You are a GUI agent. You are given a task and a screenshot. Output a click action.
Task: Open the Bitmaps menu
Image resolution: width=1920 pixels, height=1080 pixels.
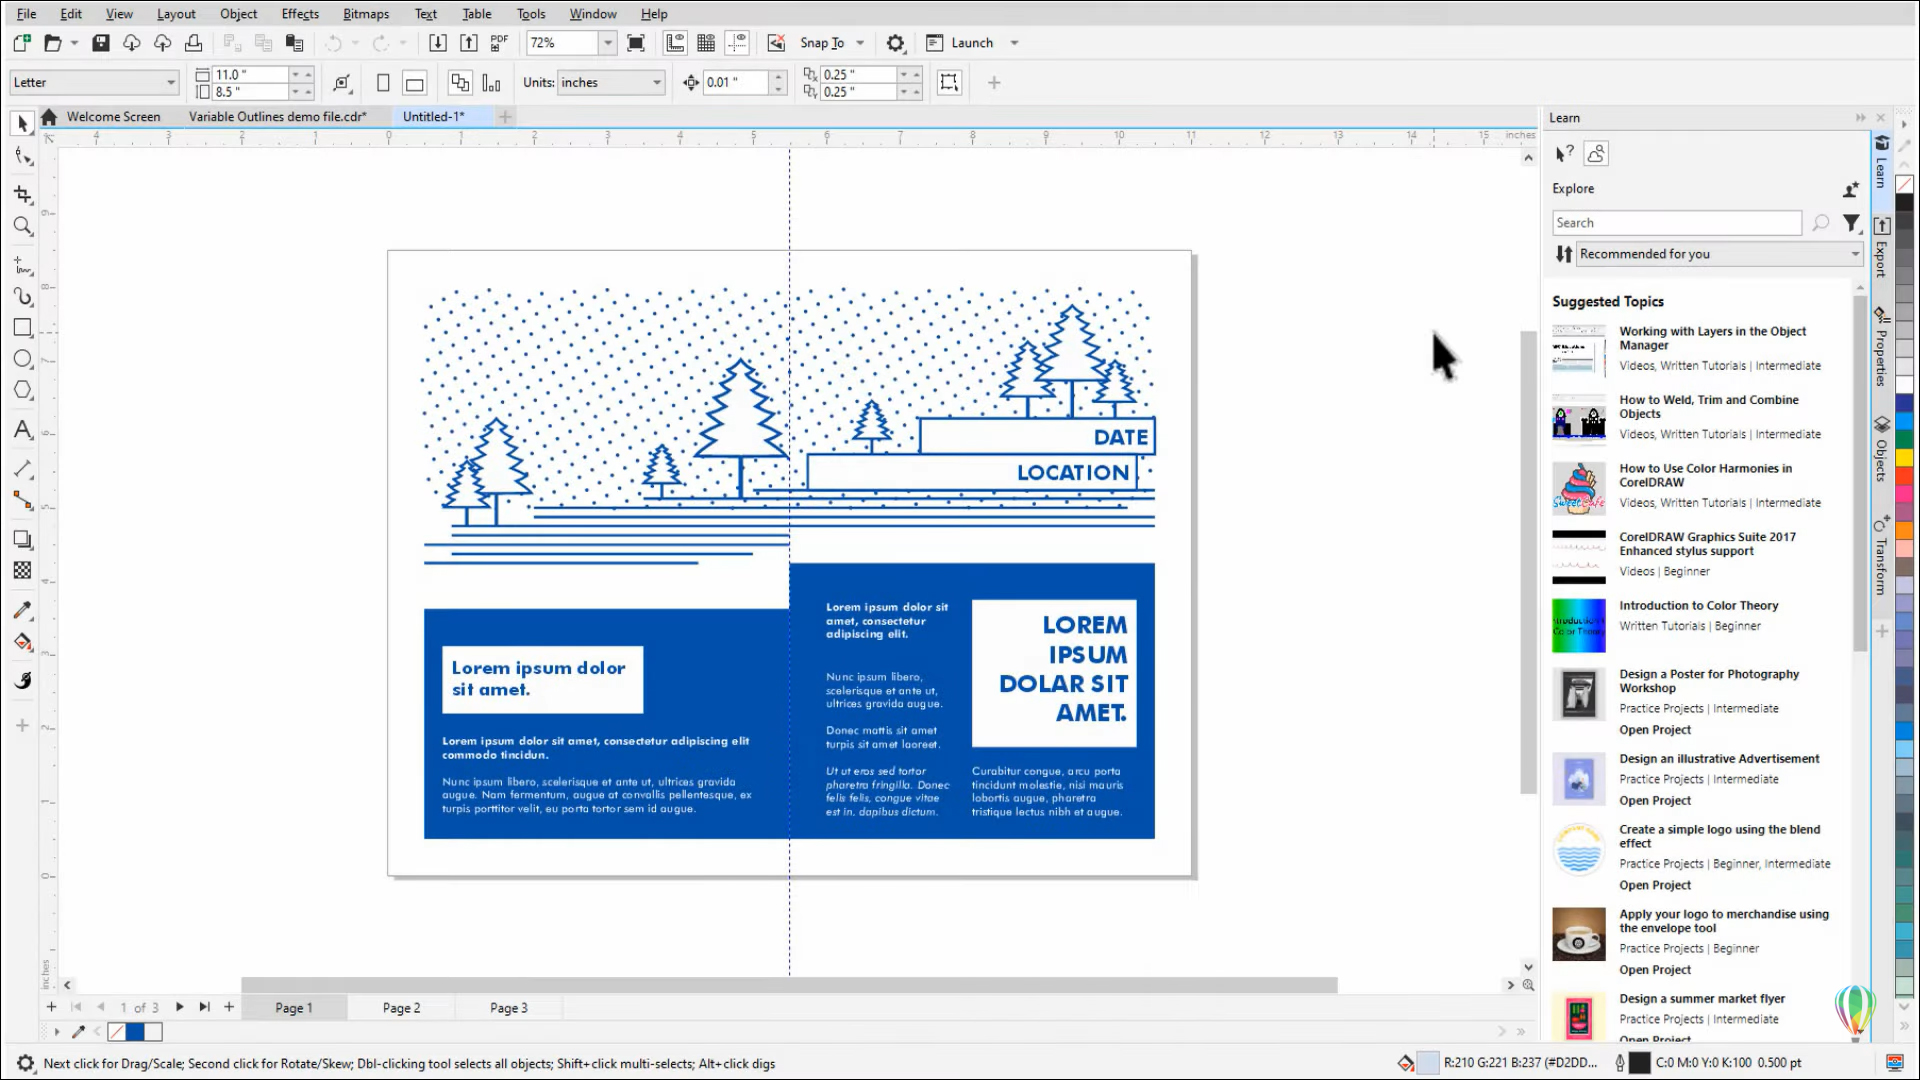(x=365, y=13)
